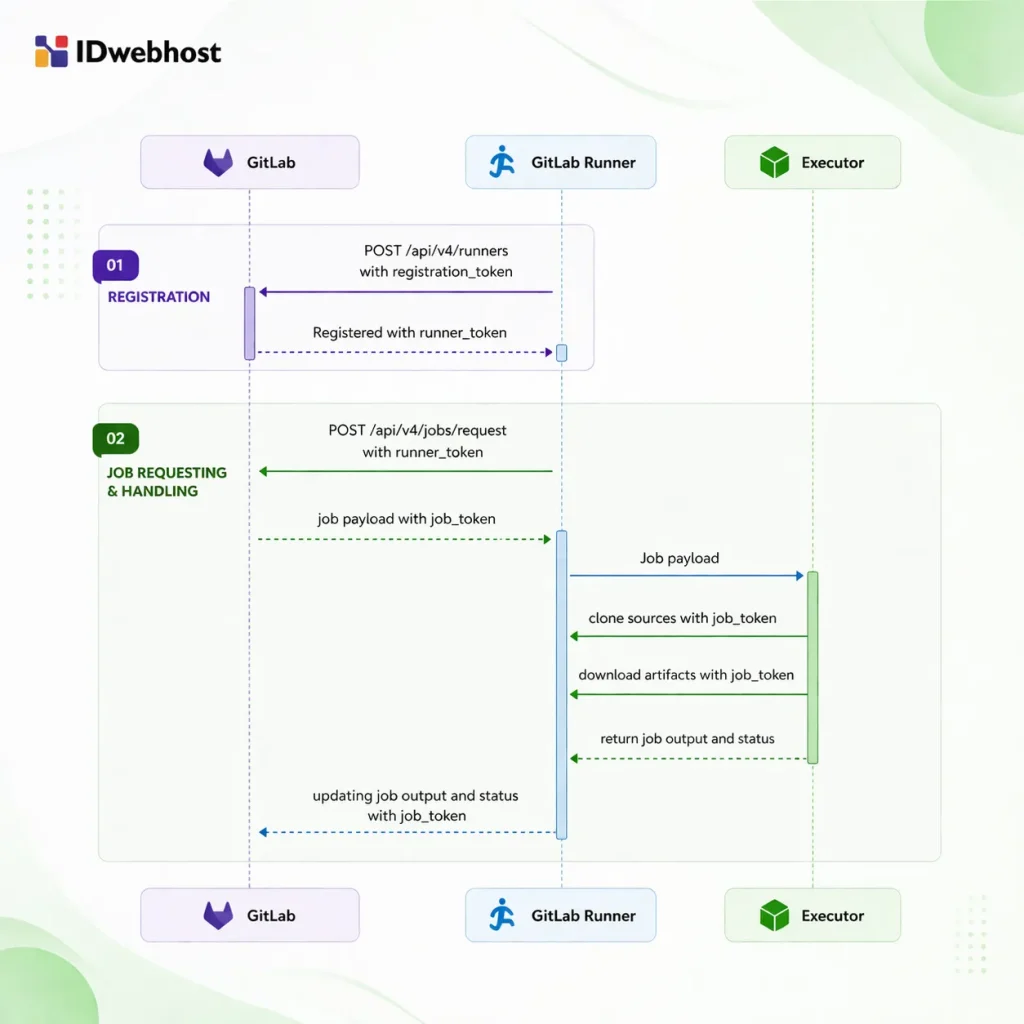The width and height of the screenshot is (1024, 1024).
Task: Select the top GitLab label
Action: point(271,163)
